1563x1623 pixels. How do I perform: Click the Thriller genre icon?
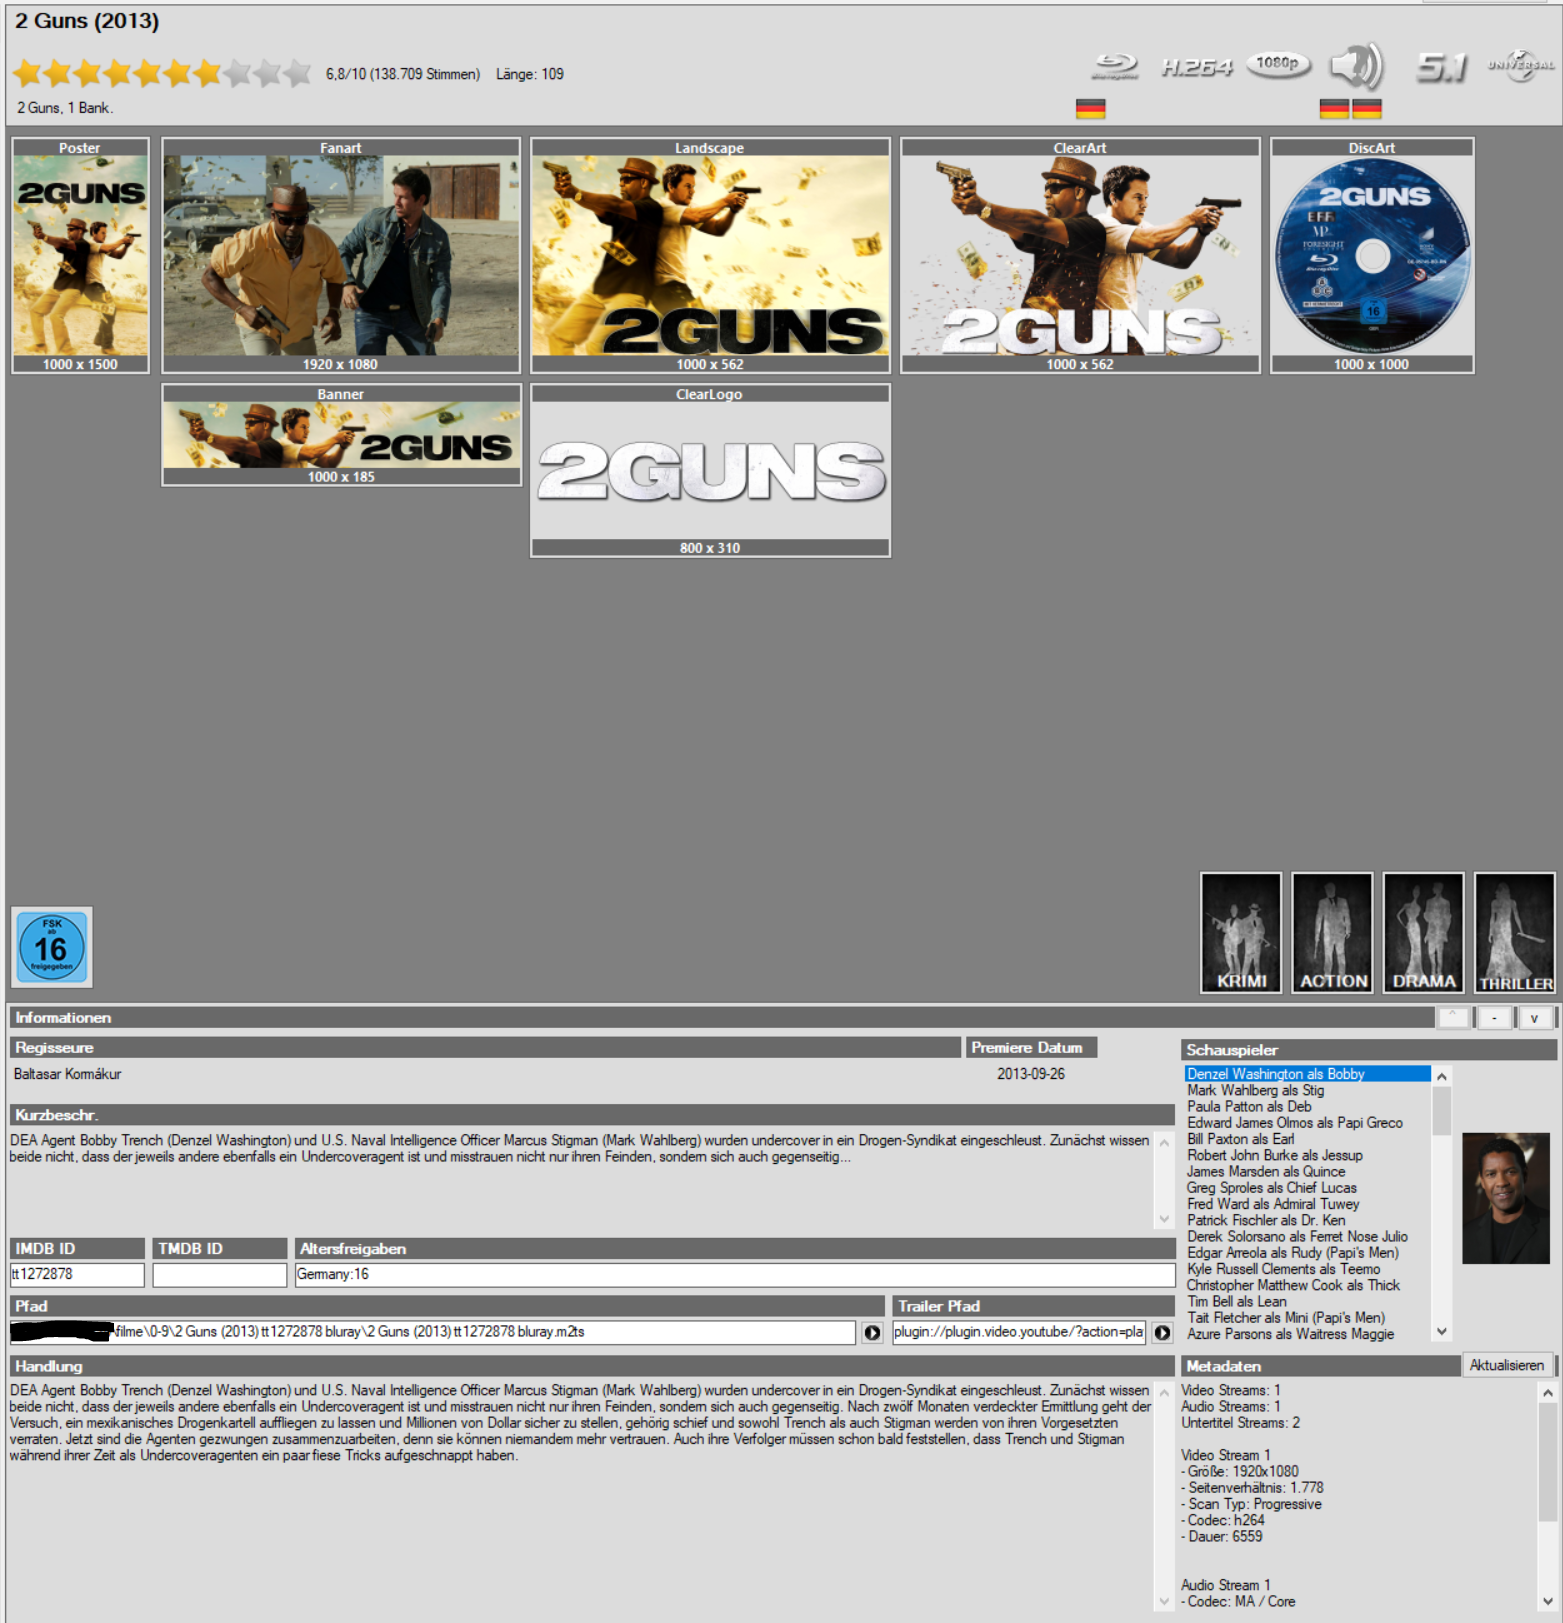click(1515, 933)
